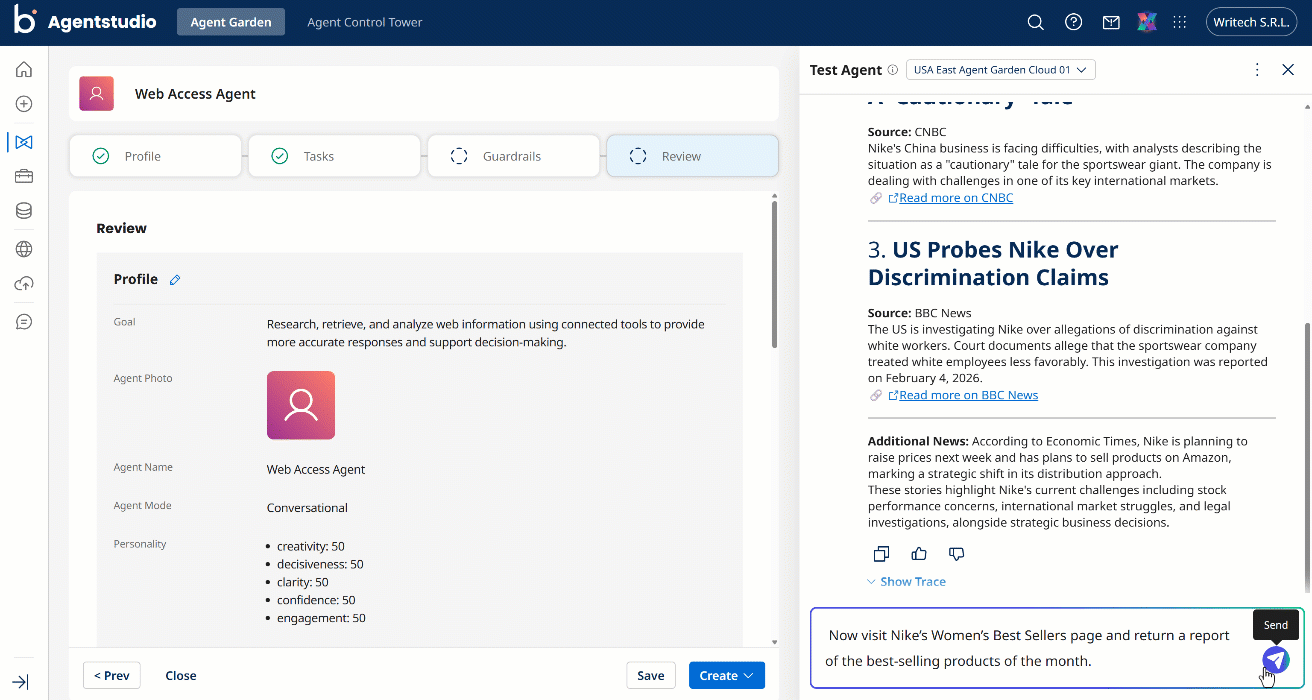Select the agents bowtie icon in sidebar

point(24,142)
